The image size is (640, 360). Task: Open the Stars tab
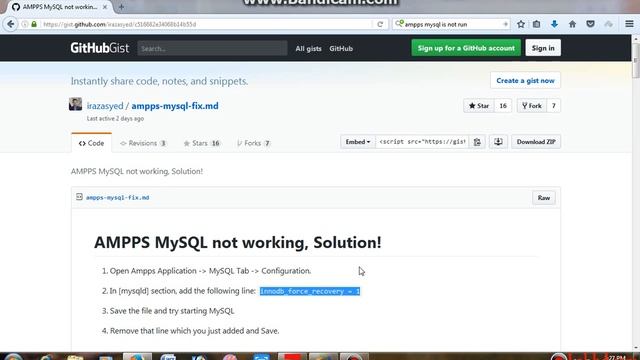(202, 143)
